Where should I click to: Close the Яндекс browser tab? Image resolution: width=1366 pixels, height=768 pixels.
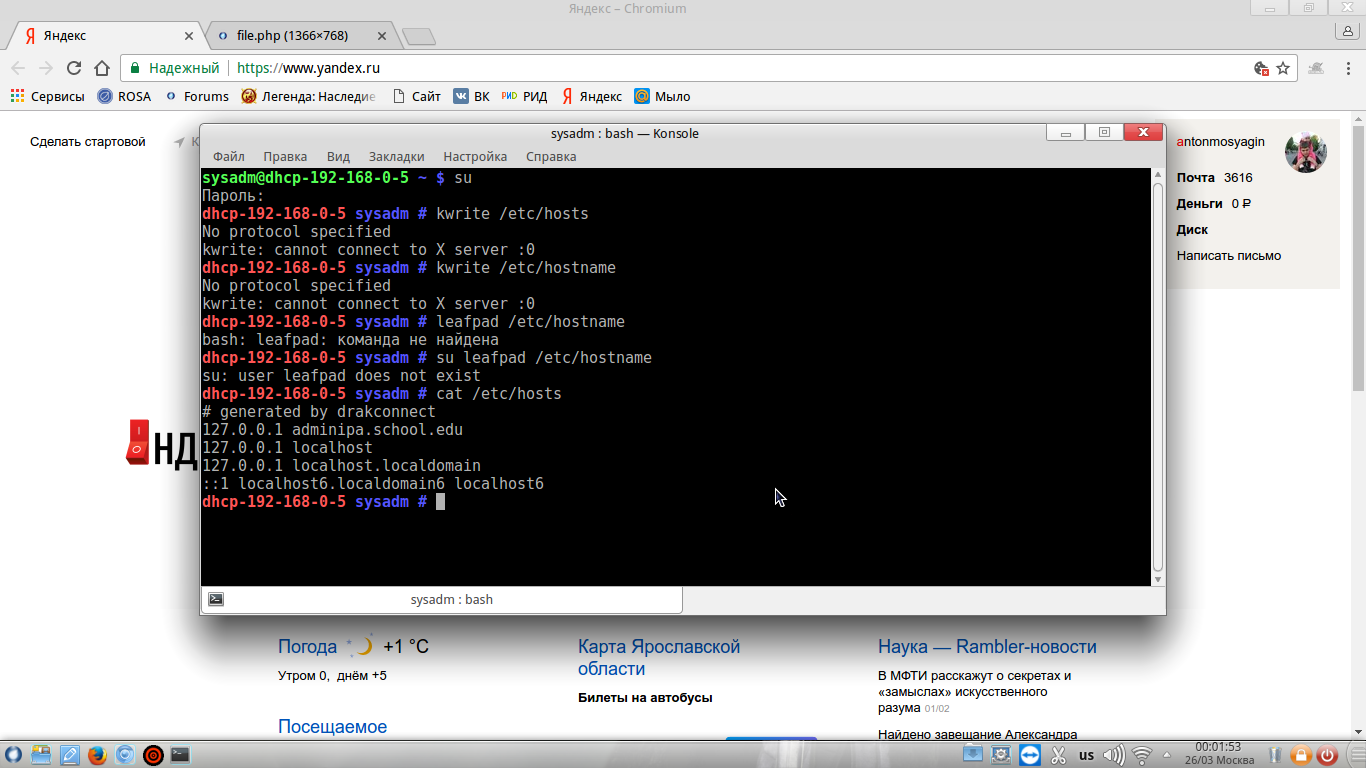189,36
